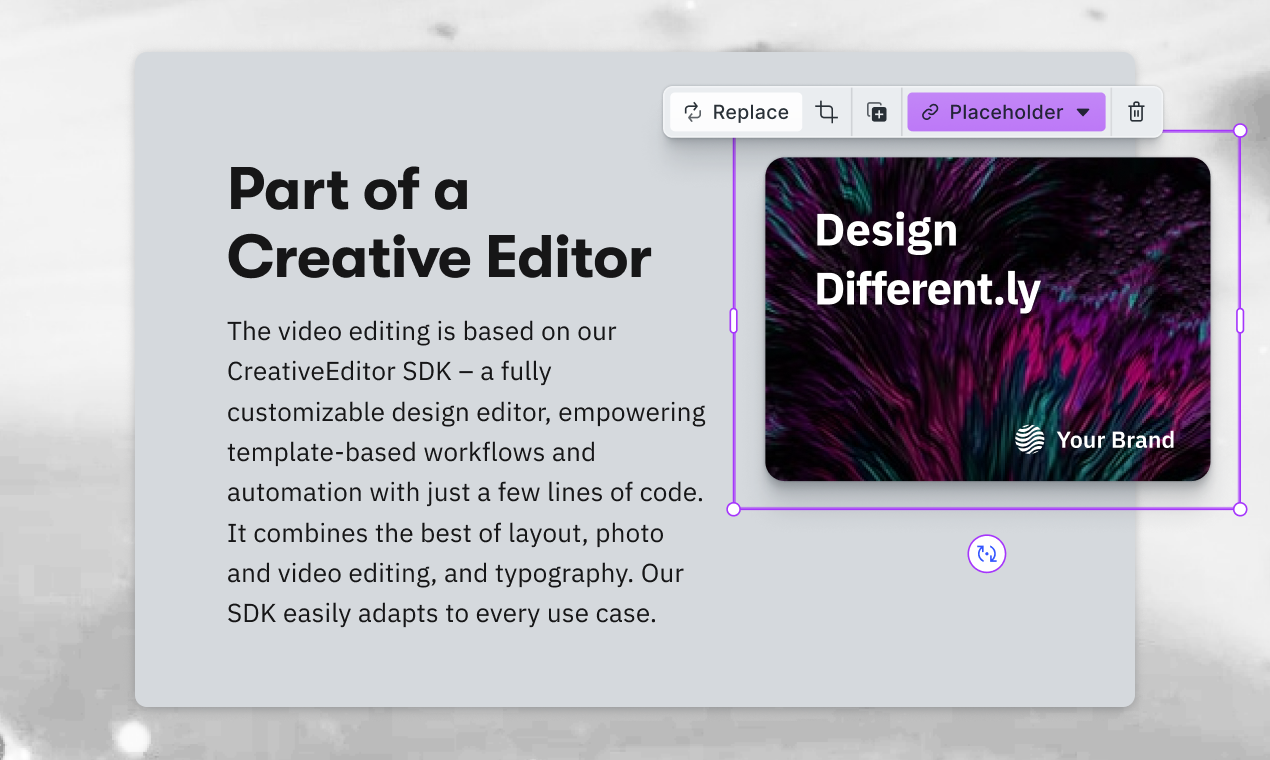Image resolution: width=1270 pixels, height=760 pixels.
Task: Click the right edge resize handle
Action: [x=1240, y=320]
